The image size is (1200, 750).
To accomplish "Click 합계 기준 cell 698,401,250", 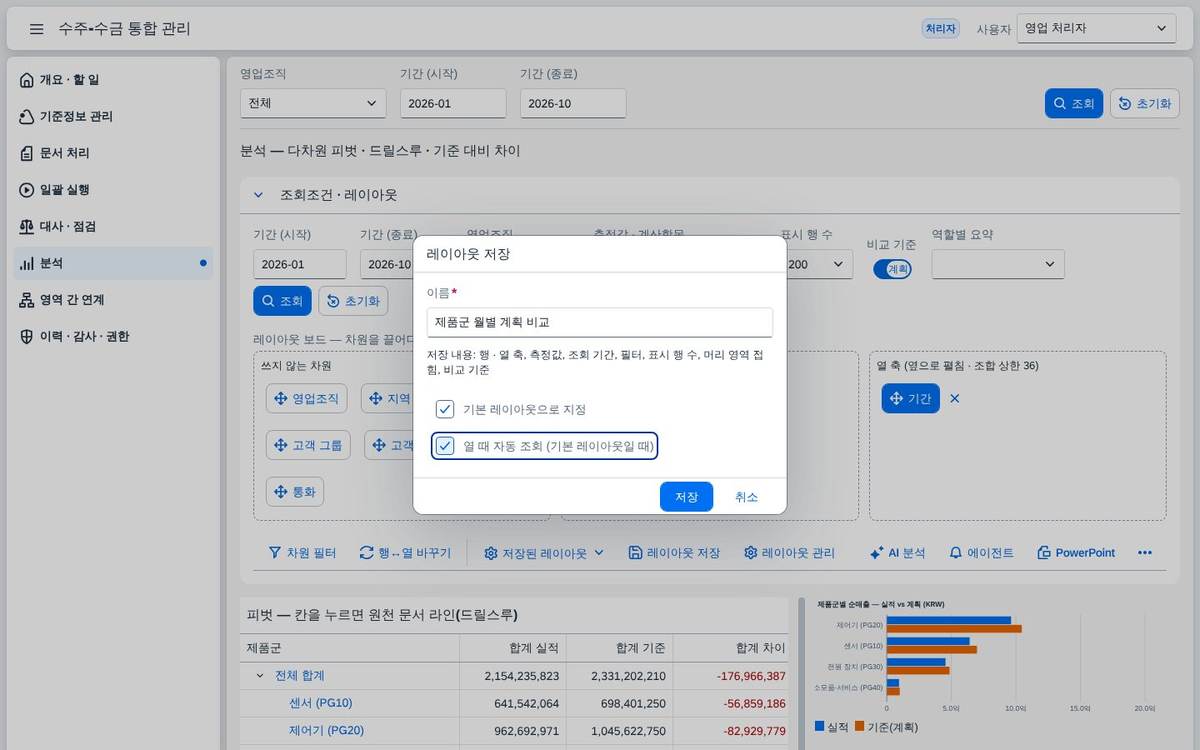I will click(620, 703).
